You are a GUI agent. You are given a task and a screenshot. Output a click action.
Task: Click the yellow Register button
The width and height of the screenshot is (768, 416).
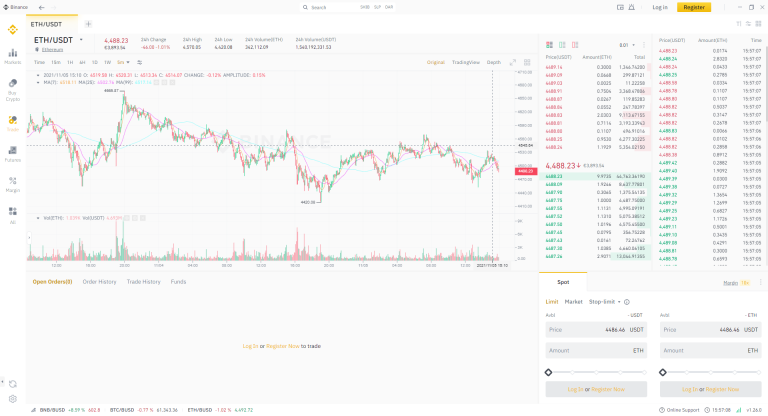click(694, 7)
